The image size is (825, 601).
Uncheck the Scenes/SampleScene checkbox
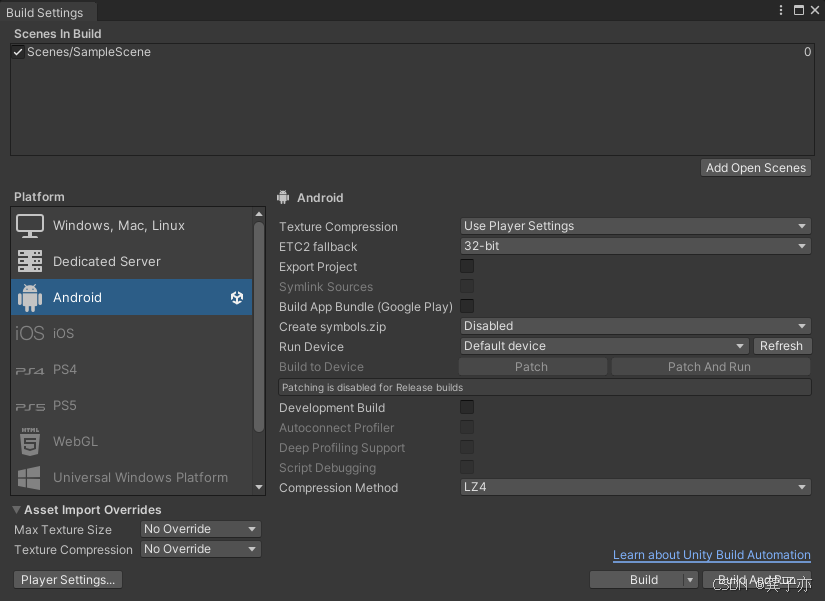[18, 52]
